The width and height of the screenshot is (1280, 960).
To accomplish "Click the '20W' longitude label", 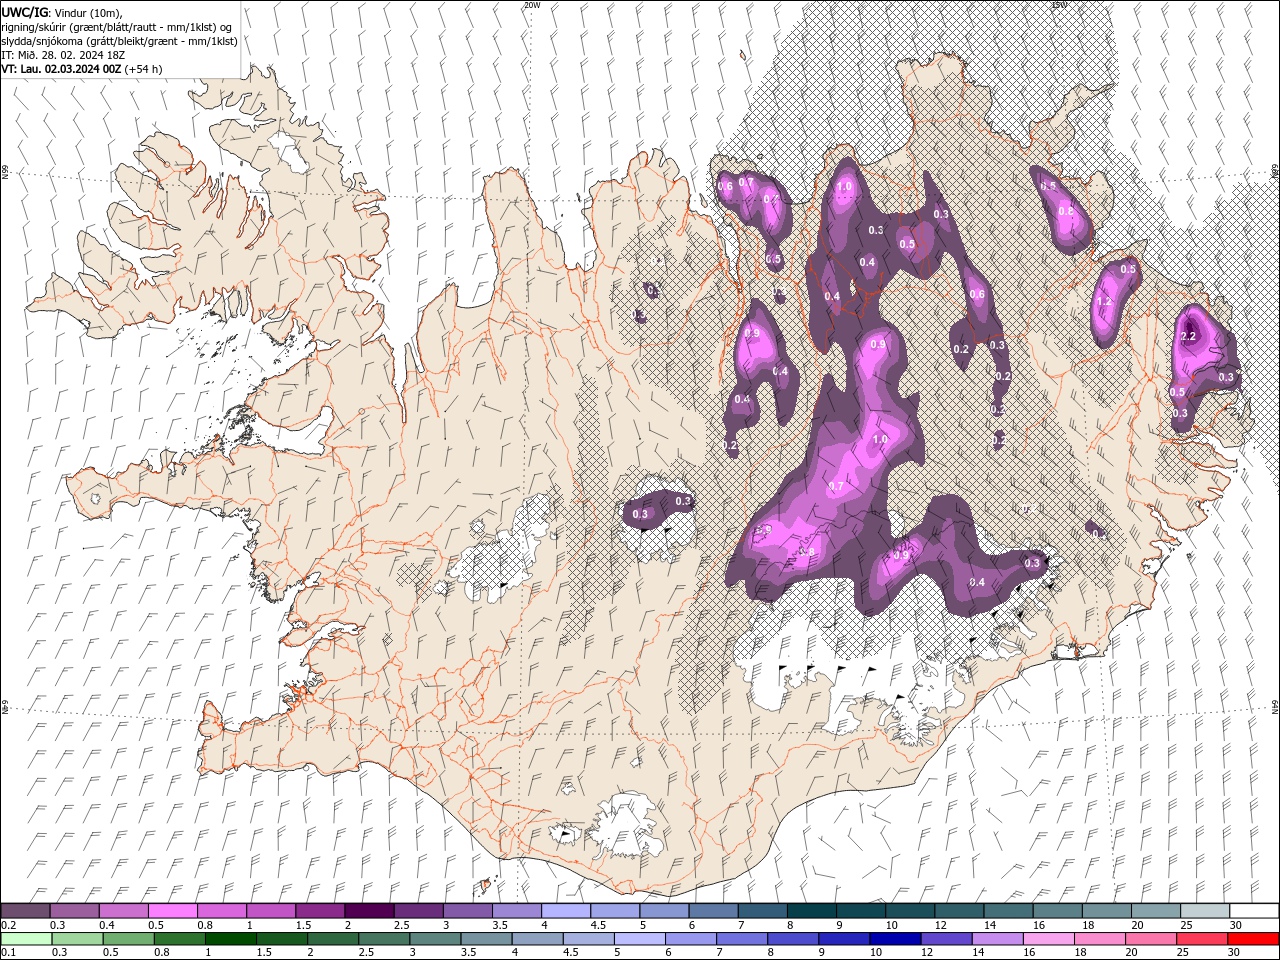I will pyautogui.click(x=532, y=5).
